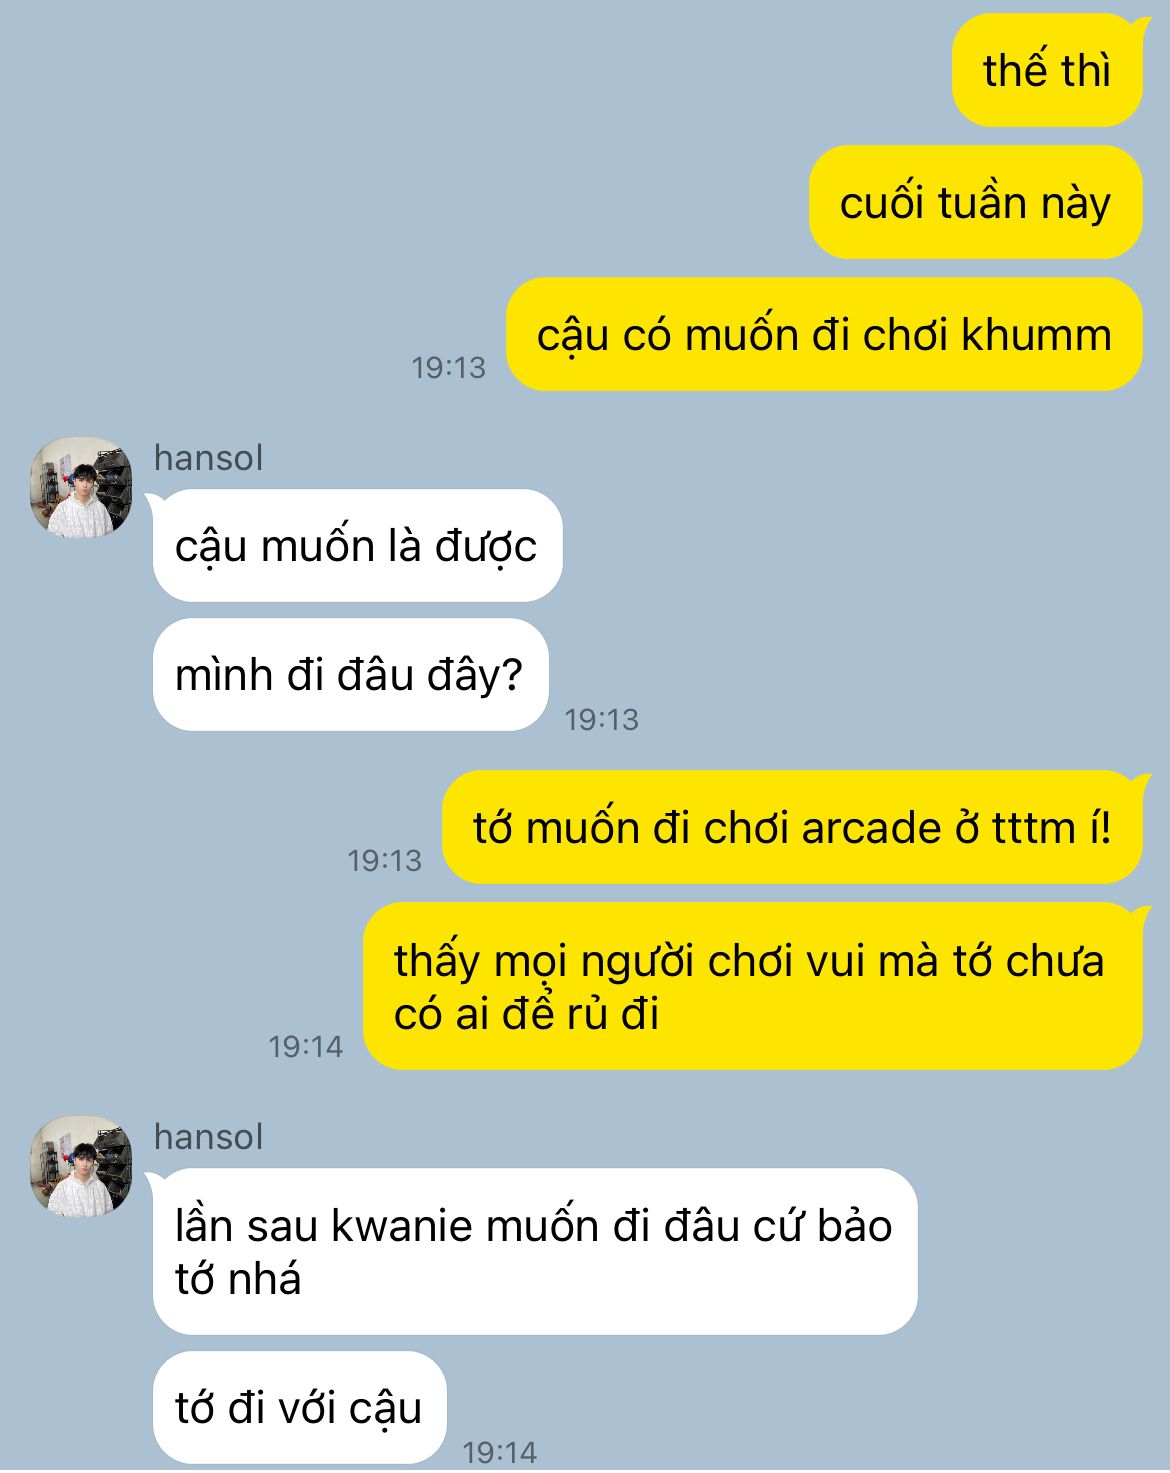Tap the 'cậu có muốn đi chơi khumm' bubble
The height and width of the screenshot is (1473, 1170).
pyautogui.click(x=824, y=334)
